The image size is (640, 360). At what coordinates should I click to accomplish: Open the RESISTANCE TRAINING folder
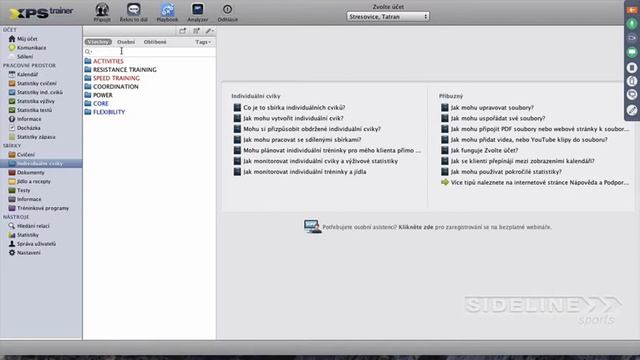pyautogui.click(x=120, y=70)
